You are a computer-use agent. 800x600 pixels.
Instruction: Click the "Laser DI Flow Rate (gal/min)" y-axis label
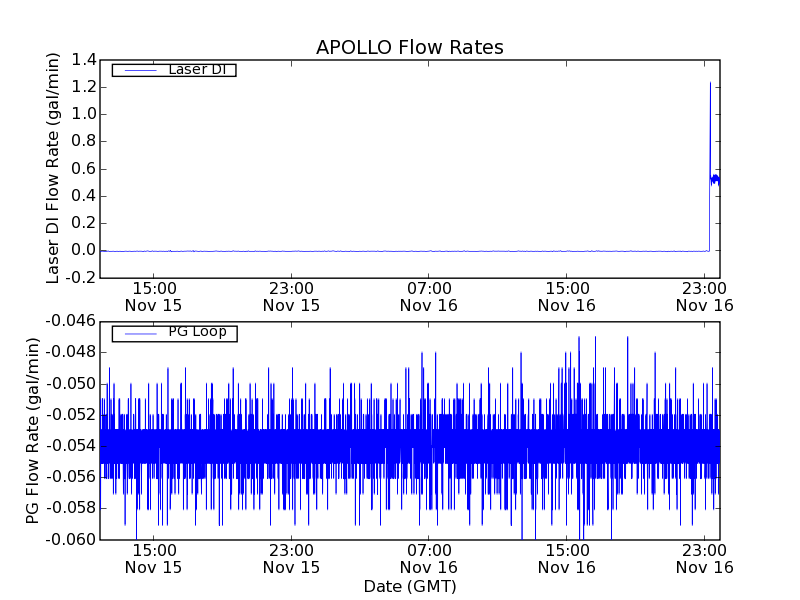pos(54,168)
